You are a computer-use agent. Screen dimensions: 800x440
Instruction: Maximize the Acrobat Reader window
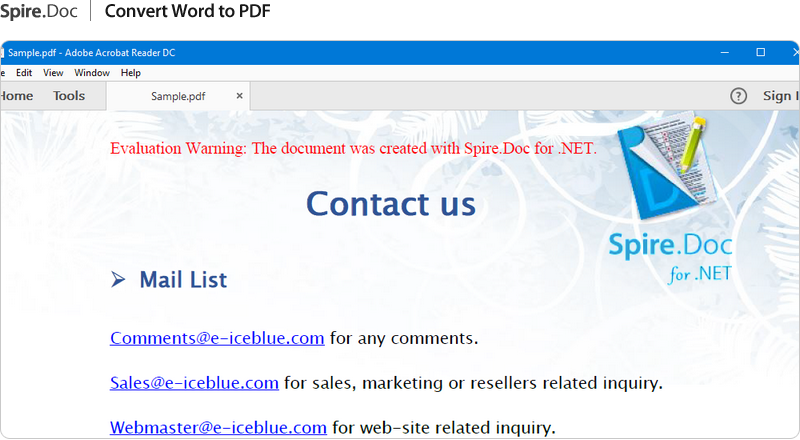tap(760, 52)
